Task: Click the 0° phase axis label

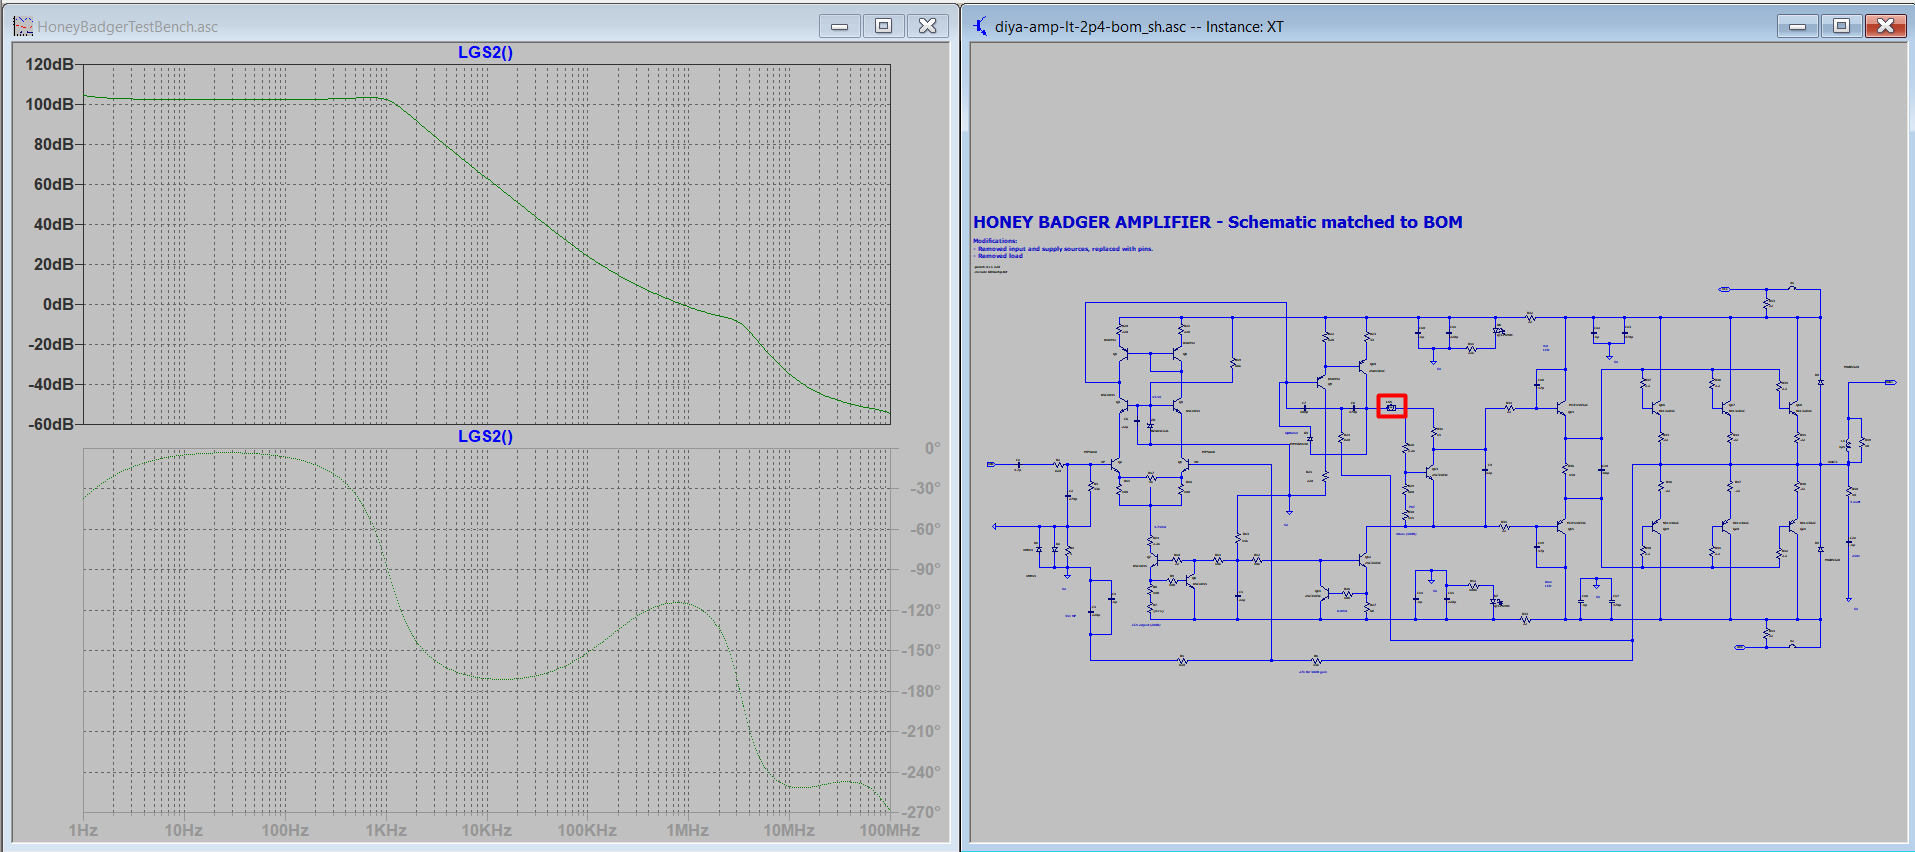Action: coord(932,448)
